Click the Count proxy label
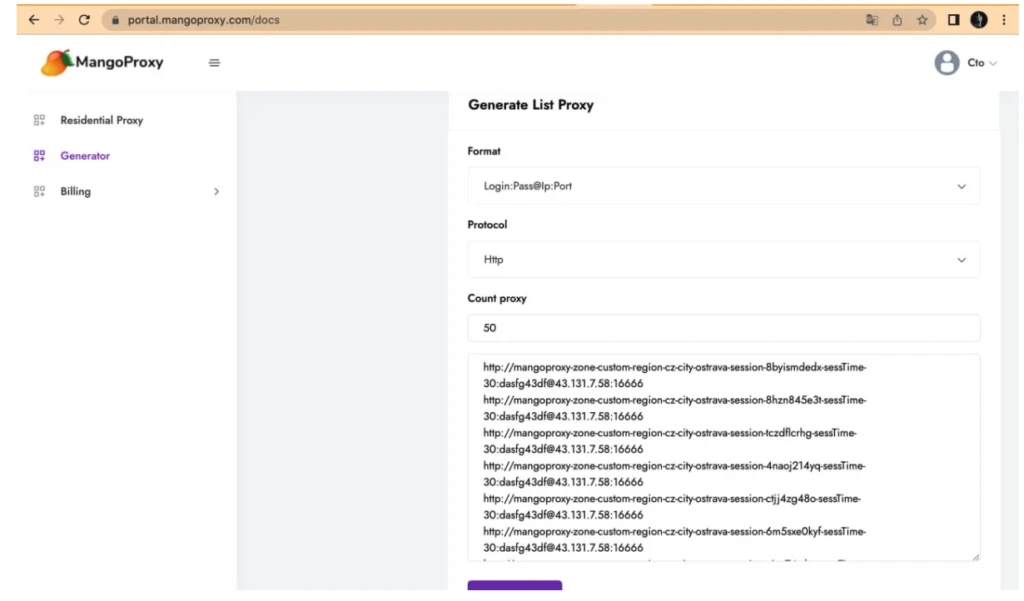The width and height of the screenshot is (1024, 601). (497, 298)
